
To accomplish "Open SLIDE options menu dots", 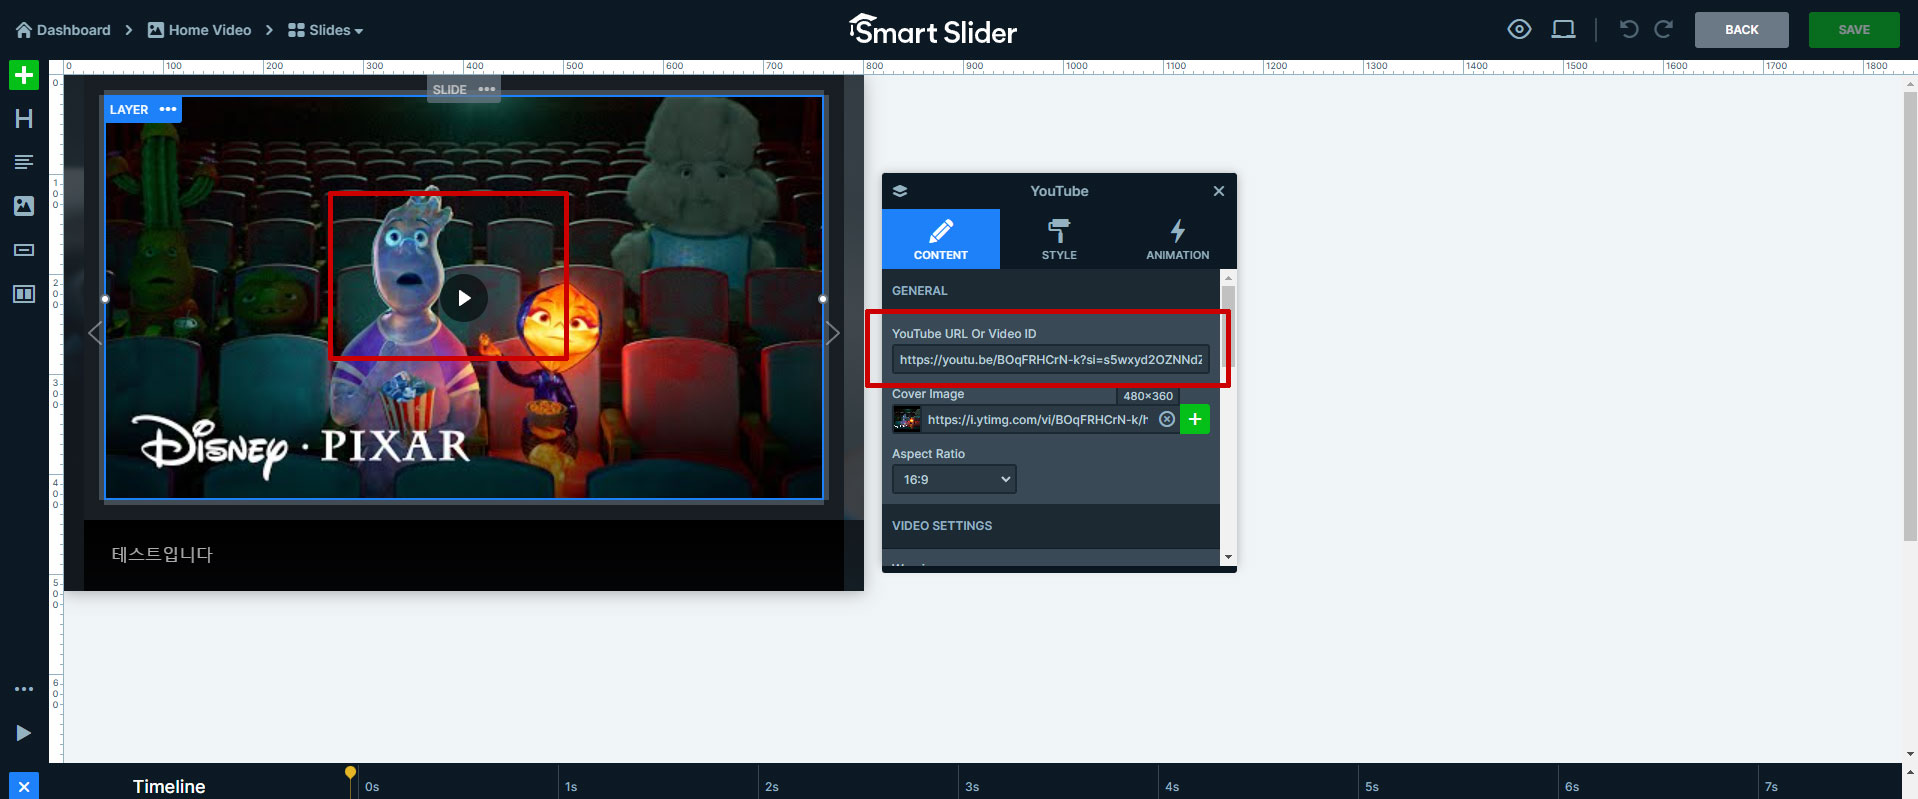I will (x=487, y=89).
